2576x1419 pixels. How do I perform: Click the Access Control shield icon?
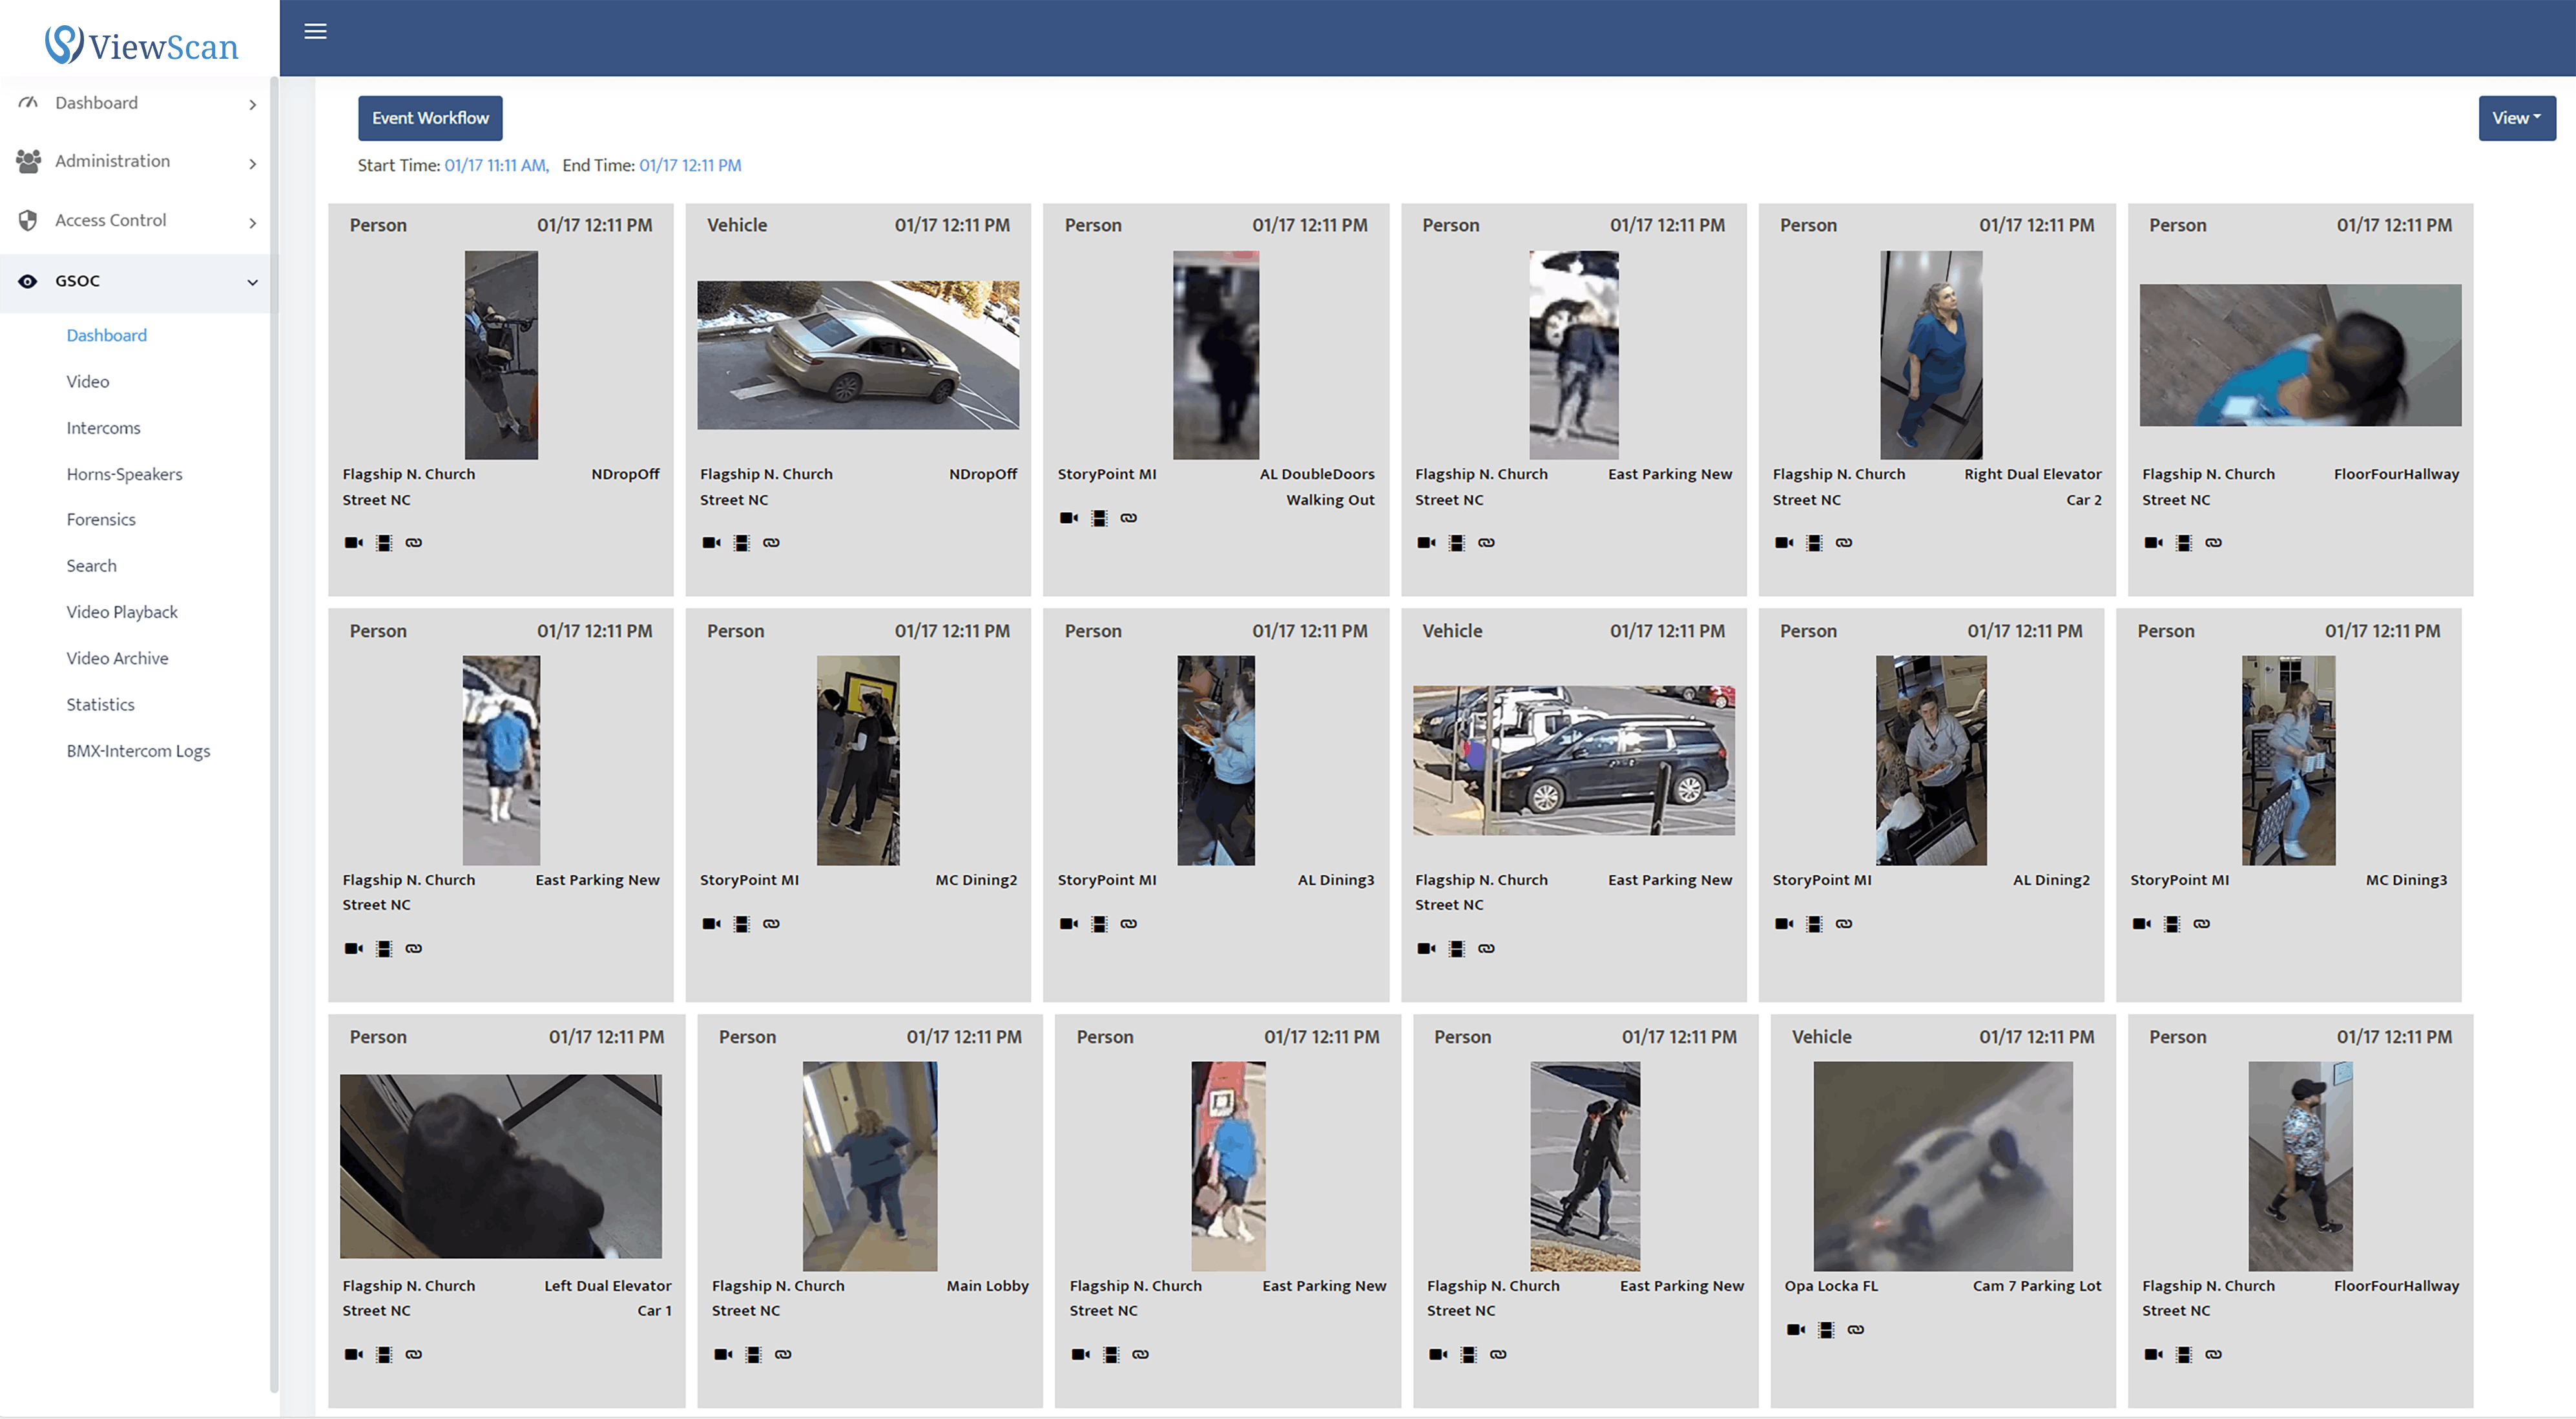click(x=27, y=220)
